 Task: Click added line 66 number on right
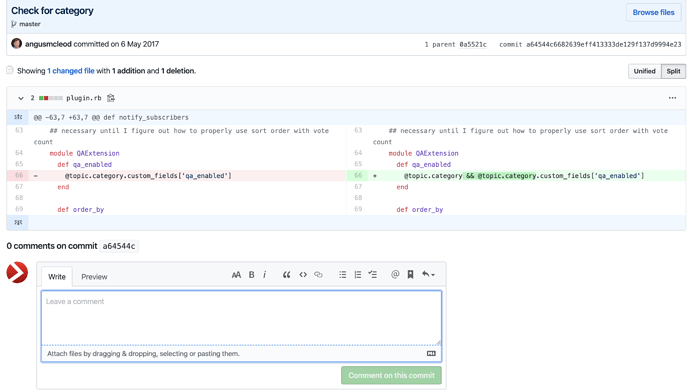click(358, 176)
